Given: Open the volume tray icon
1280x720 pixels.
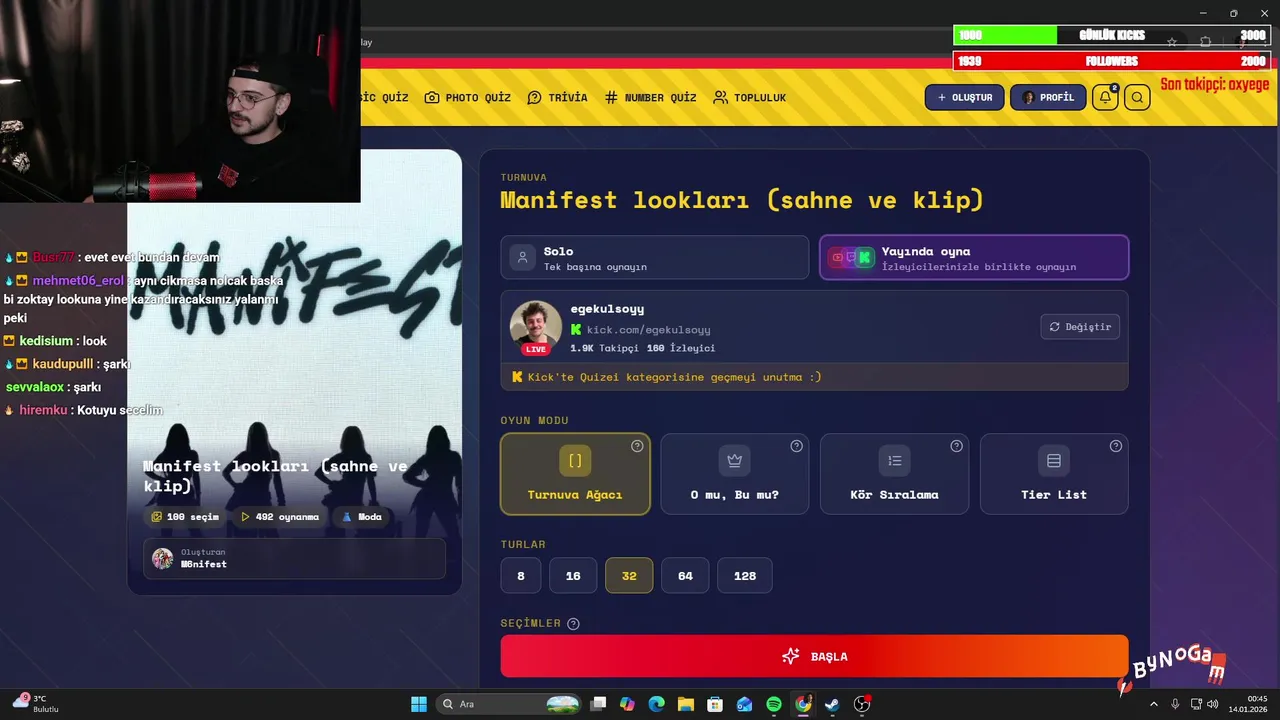Looking at the screenshot, I should click(1213, 704).
